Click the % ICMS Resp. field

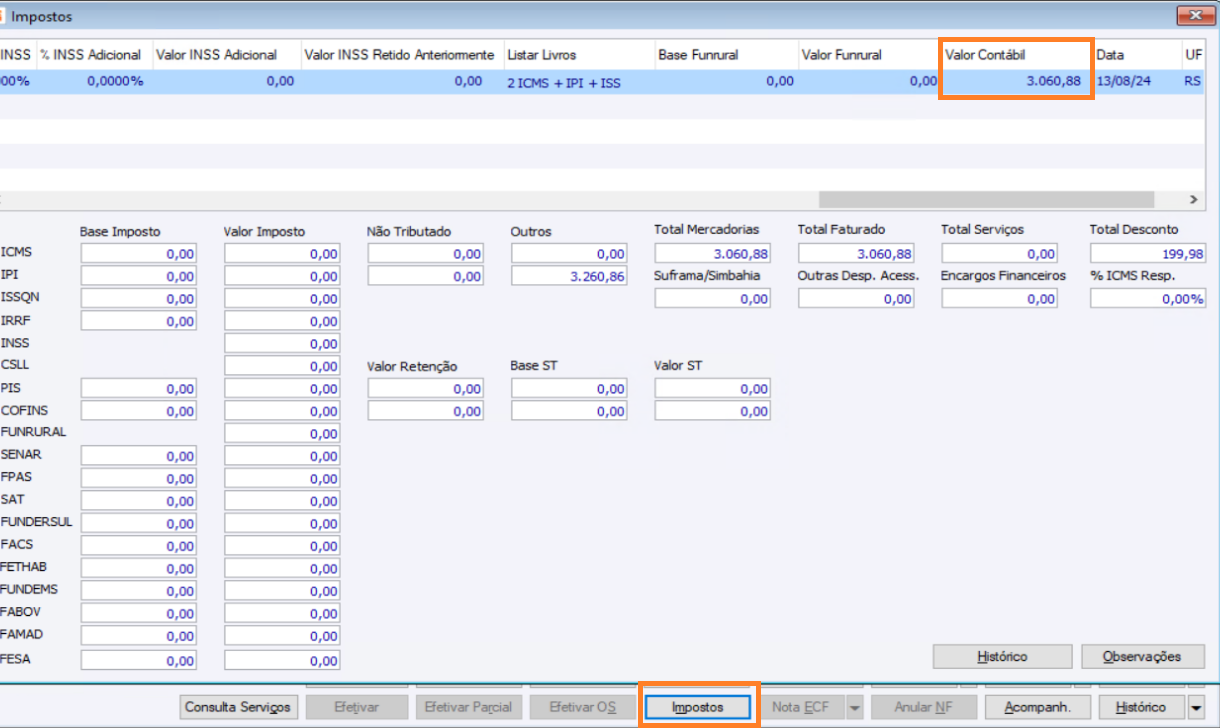tap(1148, 298)
